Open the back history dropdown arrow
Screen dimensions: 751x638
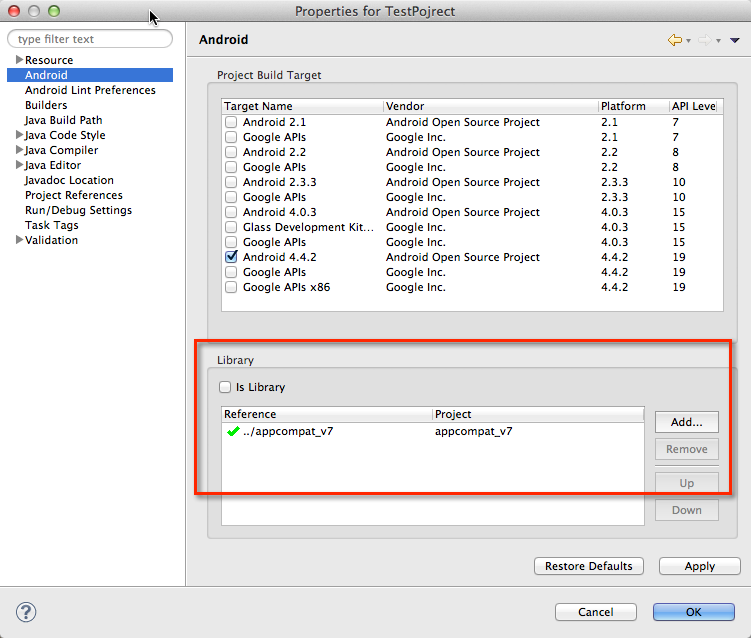[x=689, y=41]
